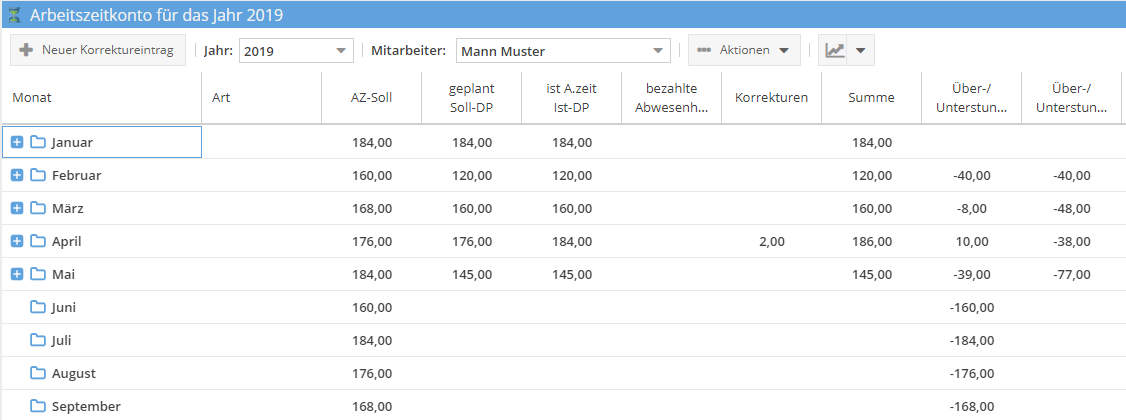The width and height of the screenshot is (1126, 420).
Task: Click the September folder icon
Action: tap(38, 406)
